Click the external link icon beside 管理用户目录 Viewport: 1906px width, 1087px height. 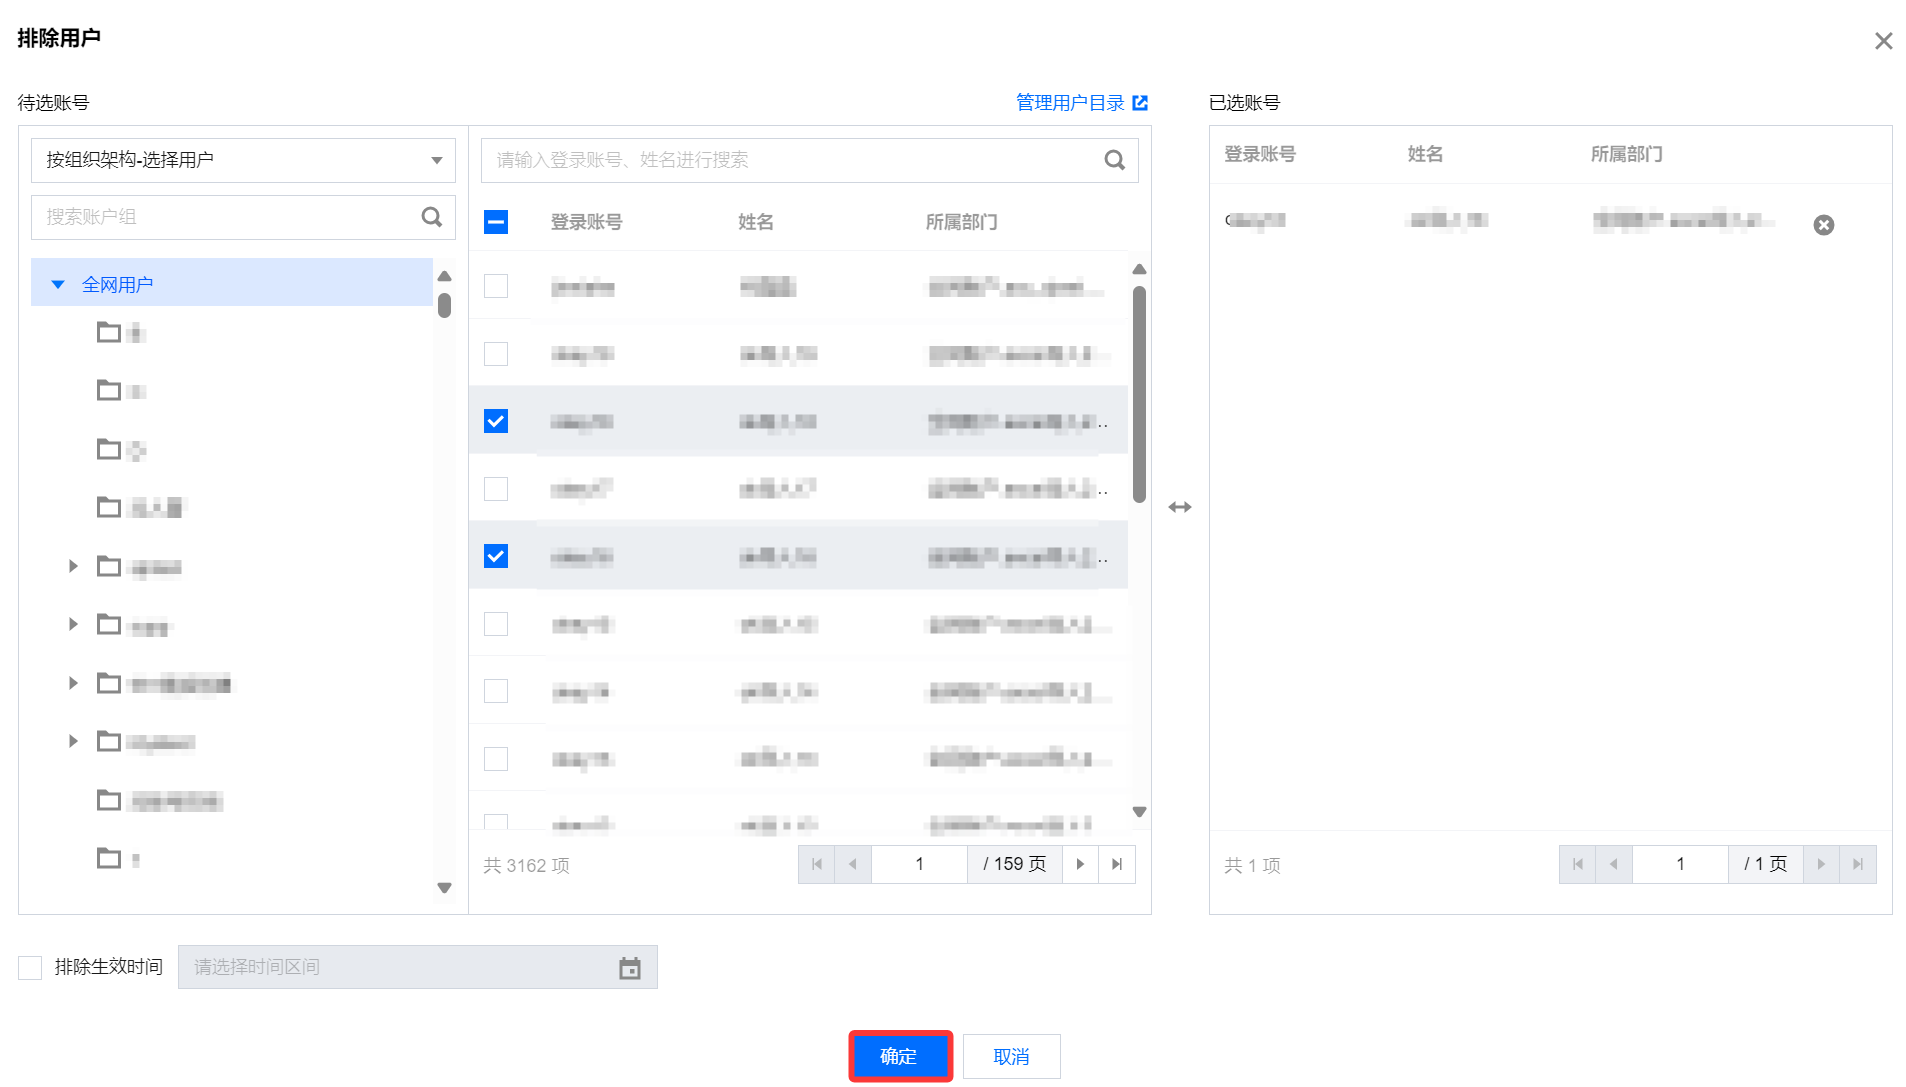pos(1140,103)
